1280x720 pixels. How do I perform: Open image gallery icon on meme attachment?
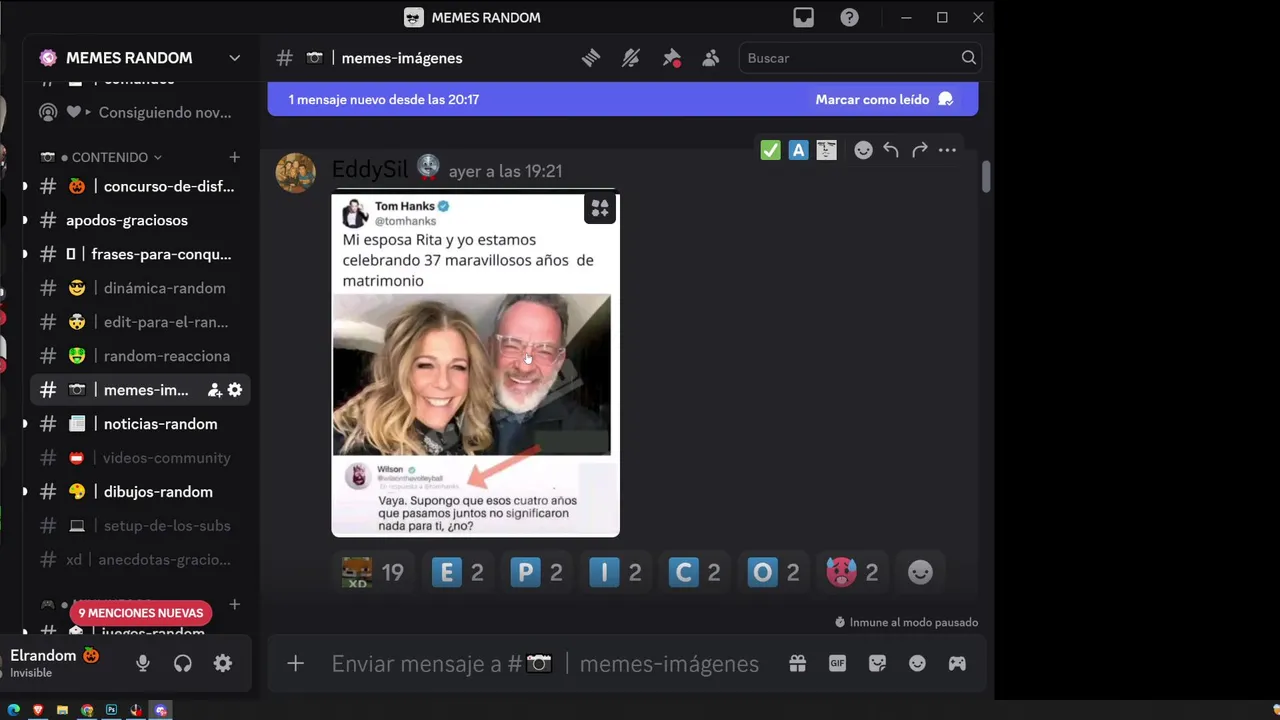click(x=600, y=209)
